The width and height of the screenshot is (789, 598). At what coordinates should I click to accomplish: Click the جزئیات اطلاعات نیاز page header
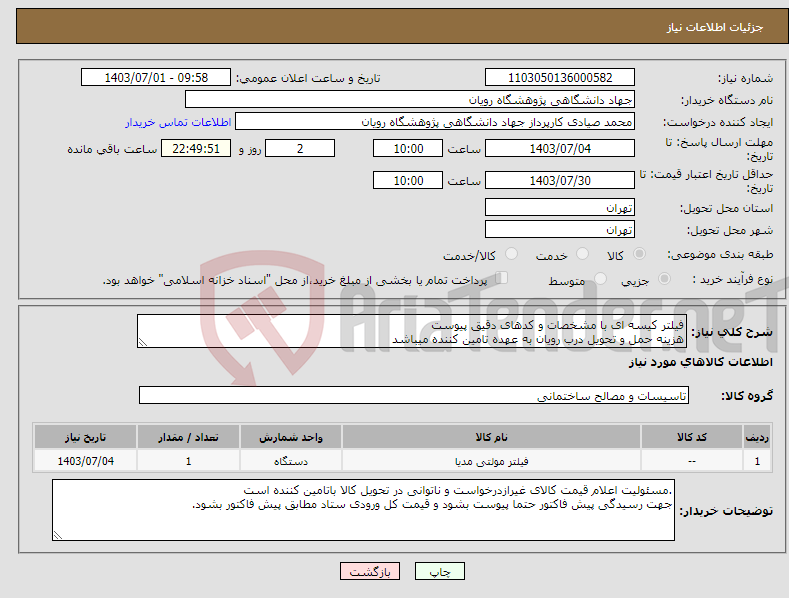[x=715, y=27]
